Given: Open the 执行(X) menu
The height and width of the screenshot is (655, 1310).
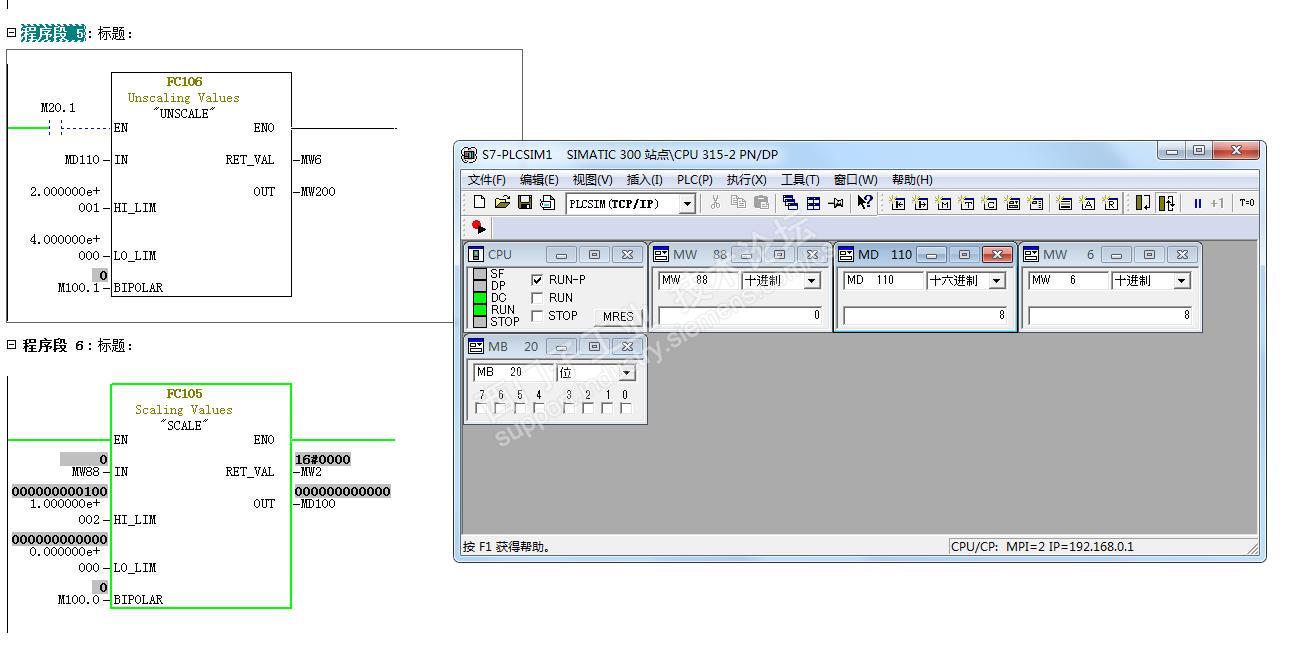Looking at the screenshot, I should pyautogui.click(x=746, y=180).
